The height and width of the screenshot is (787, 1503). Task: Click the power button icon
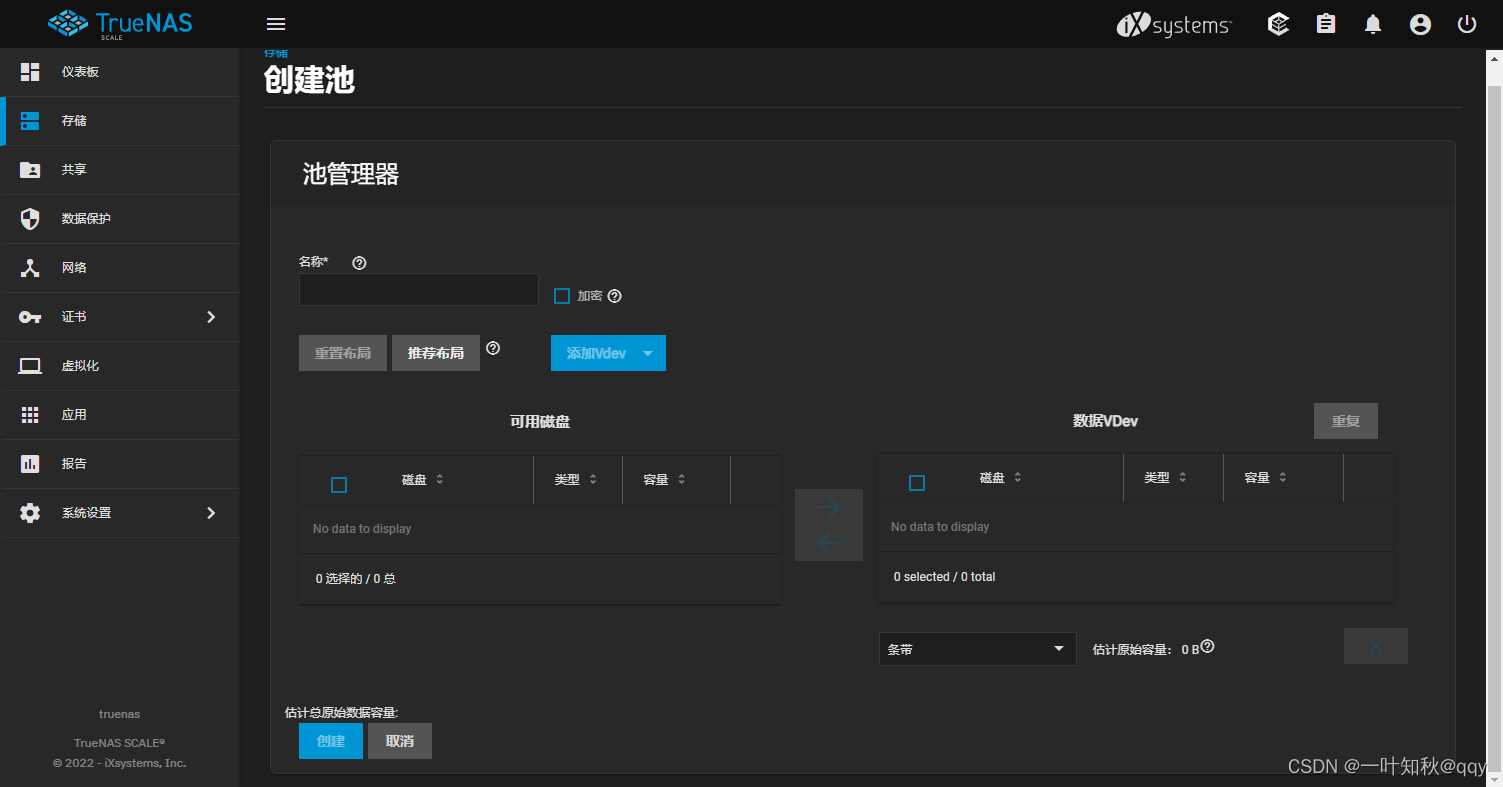1467,24
